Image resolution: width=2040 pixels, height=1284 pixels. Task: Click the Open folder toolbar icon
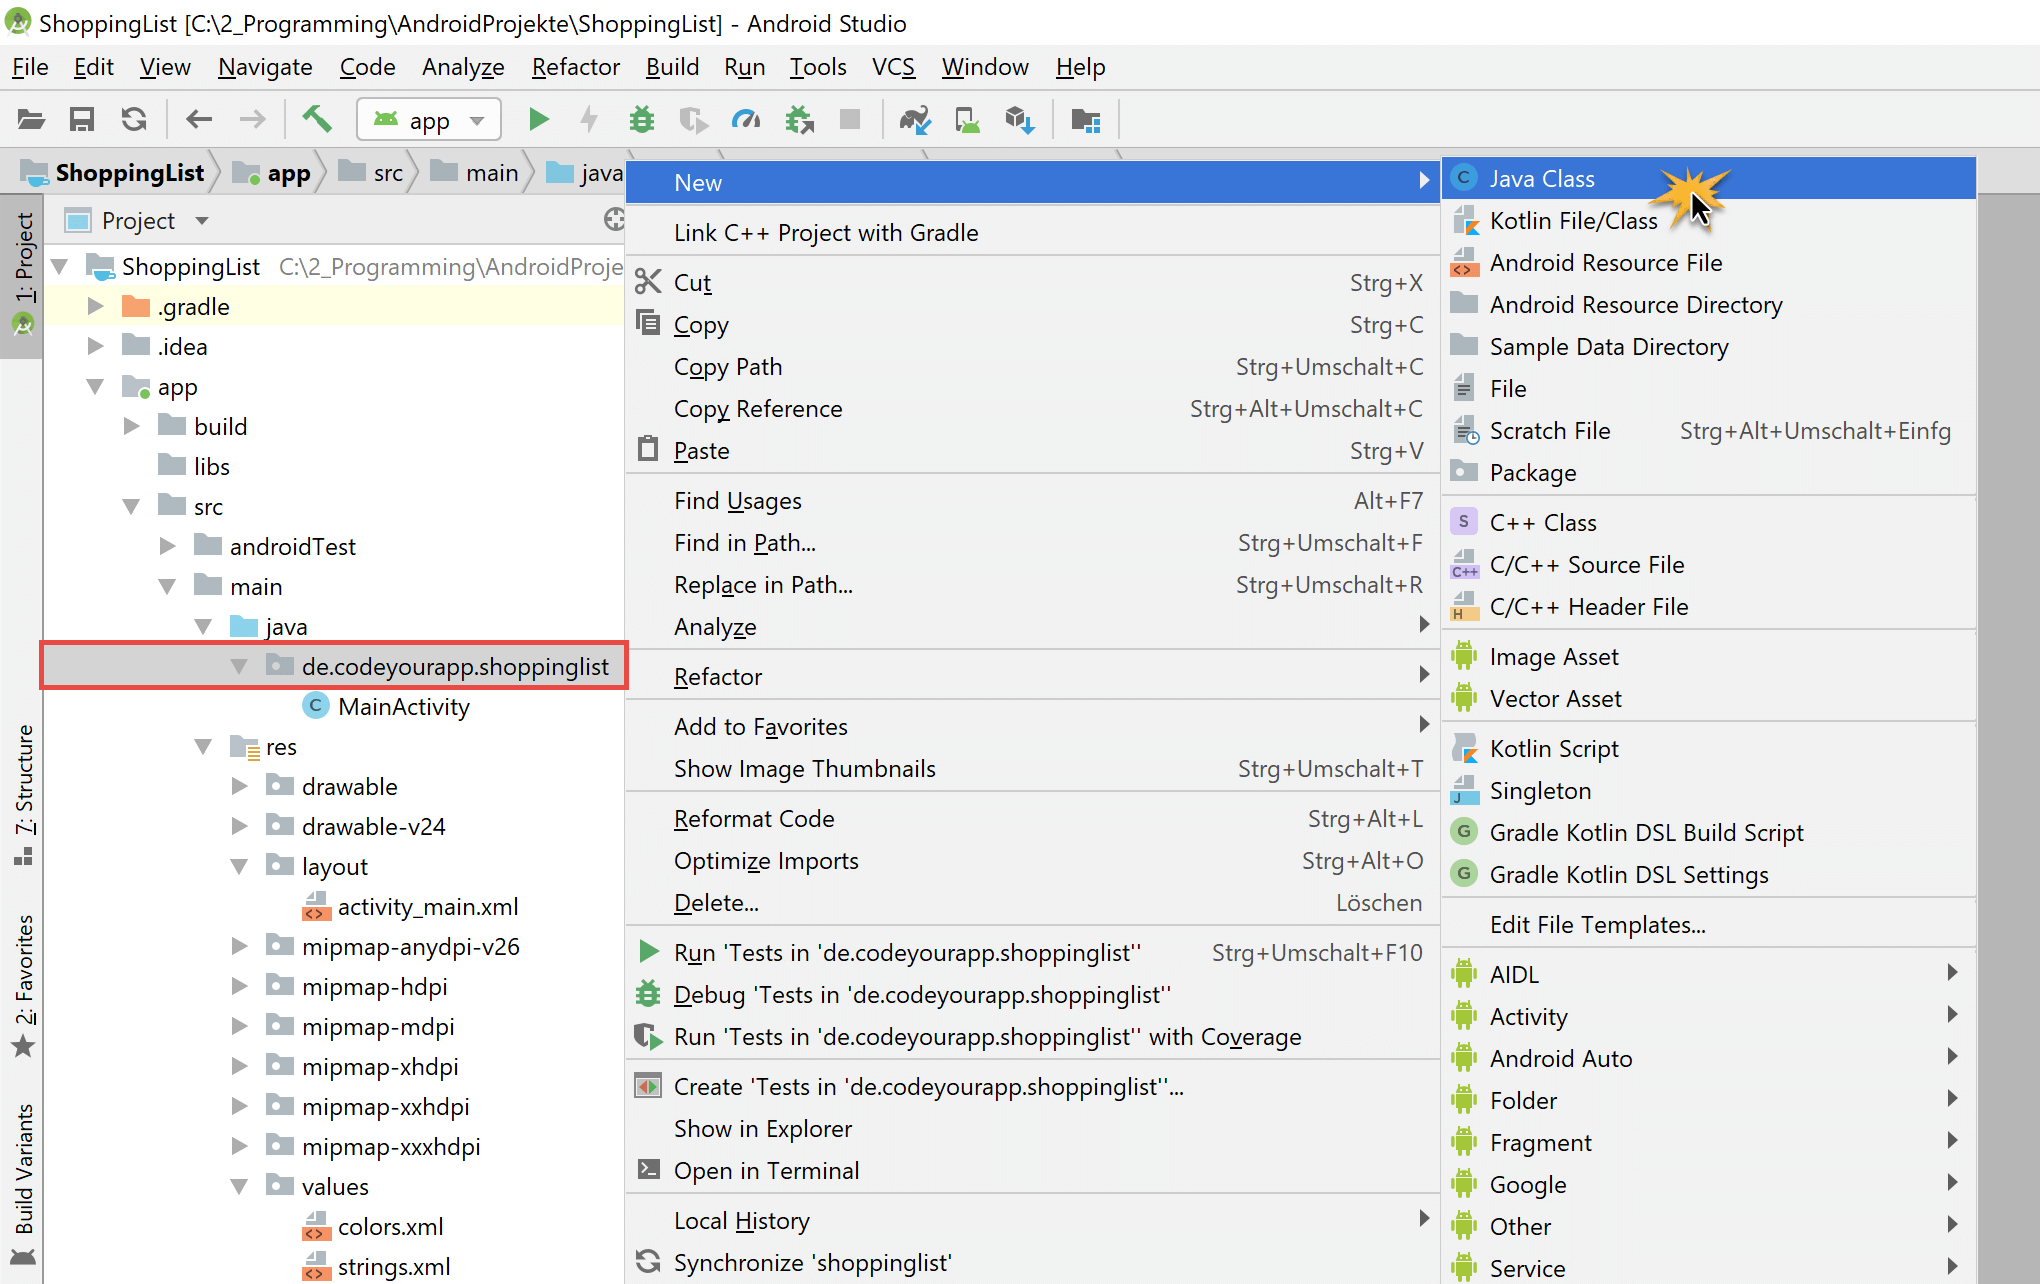[31, 120]
